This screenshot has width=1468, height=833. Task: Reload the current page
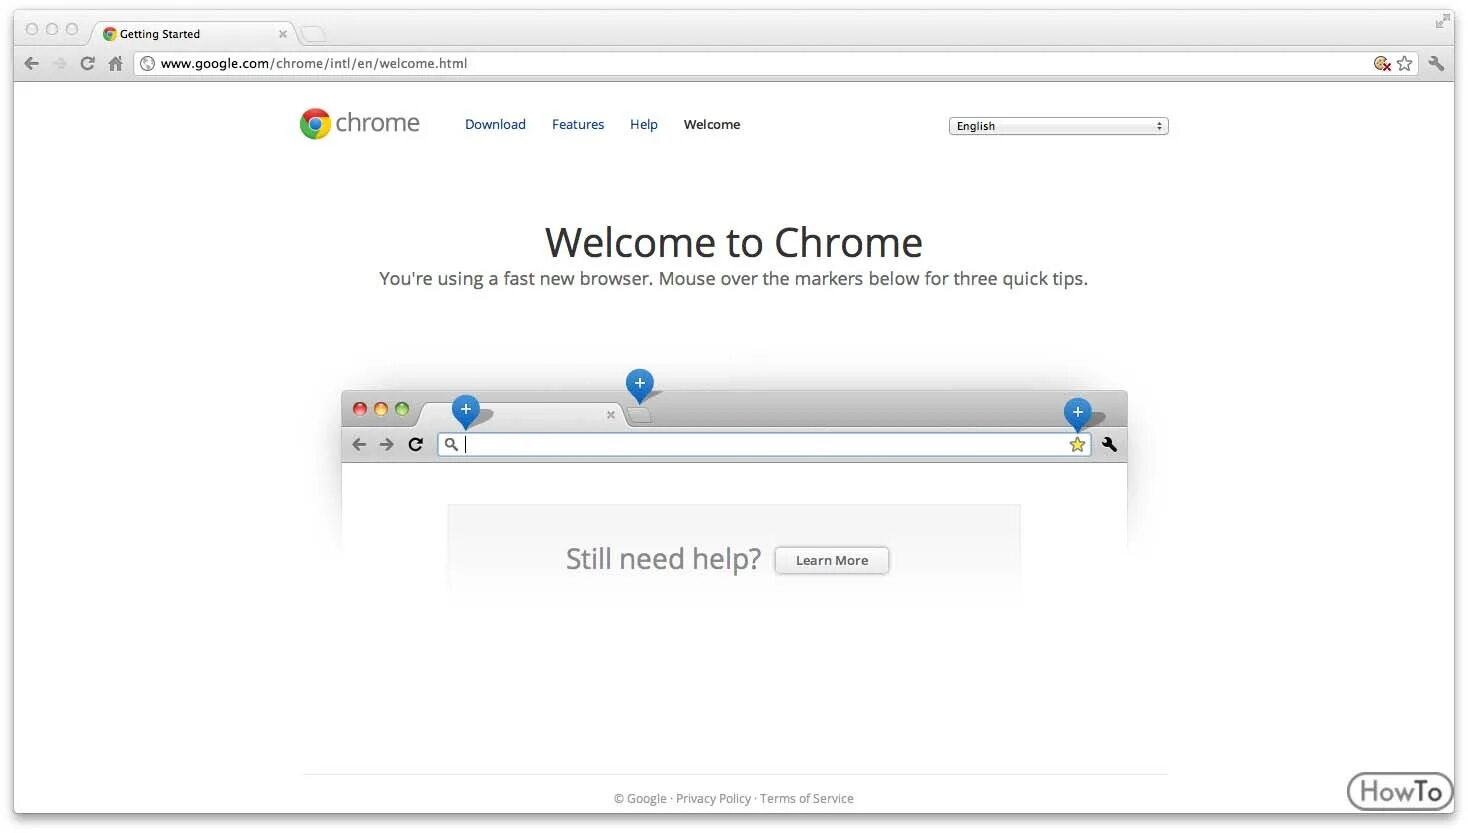(87, 63)
